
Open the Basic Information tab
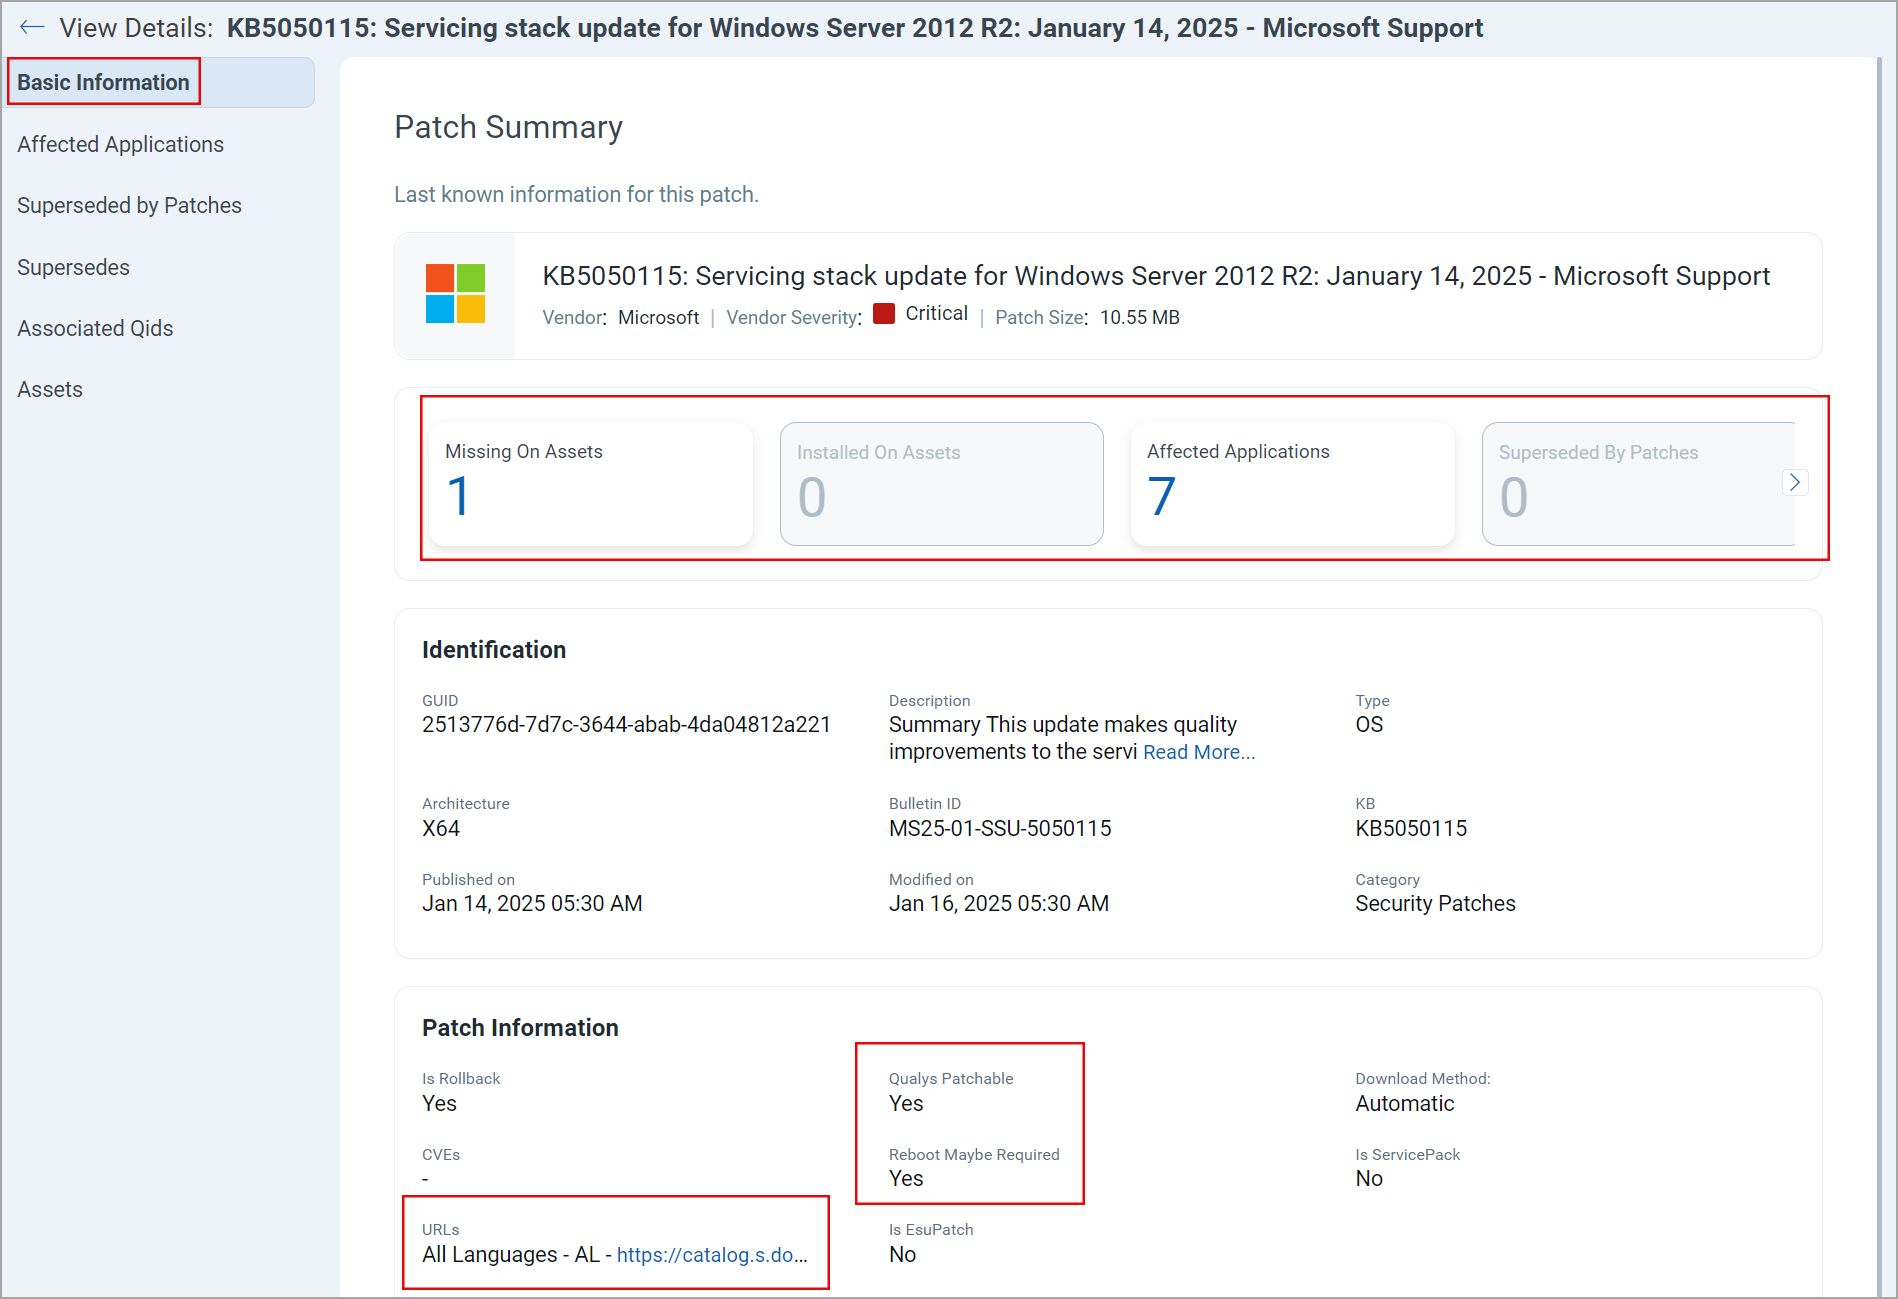point(103,82)
